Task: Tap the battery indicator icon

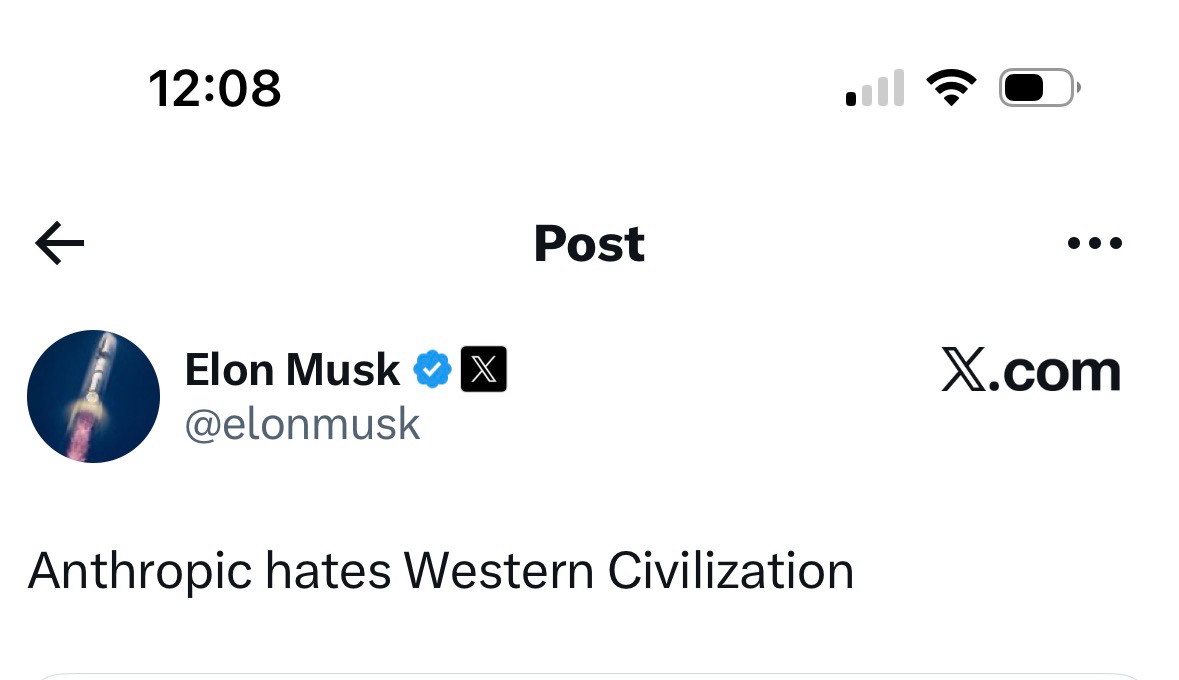Action: point(1038,88)
